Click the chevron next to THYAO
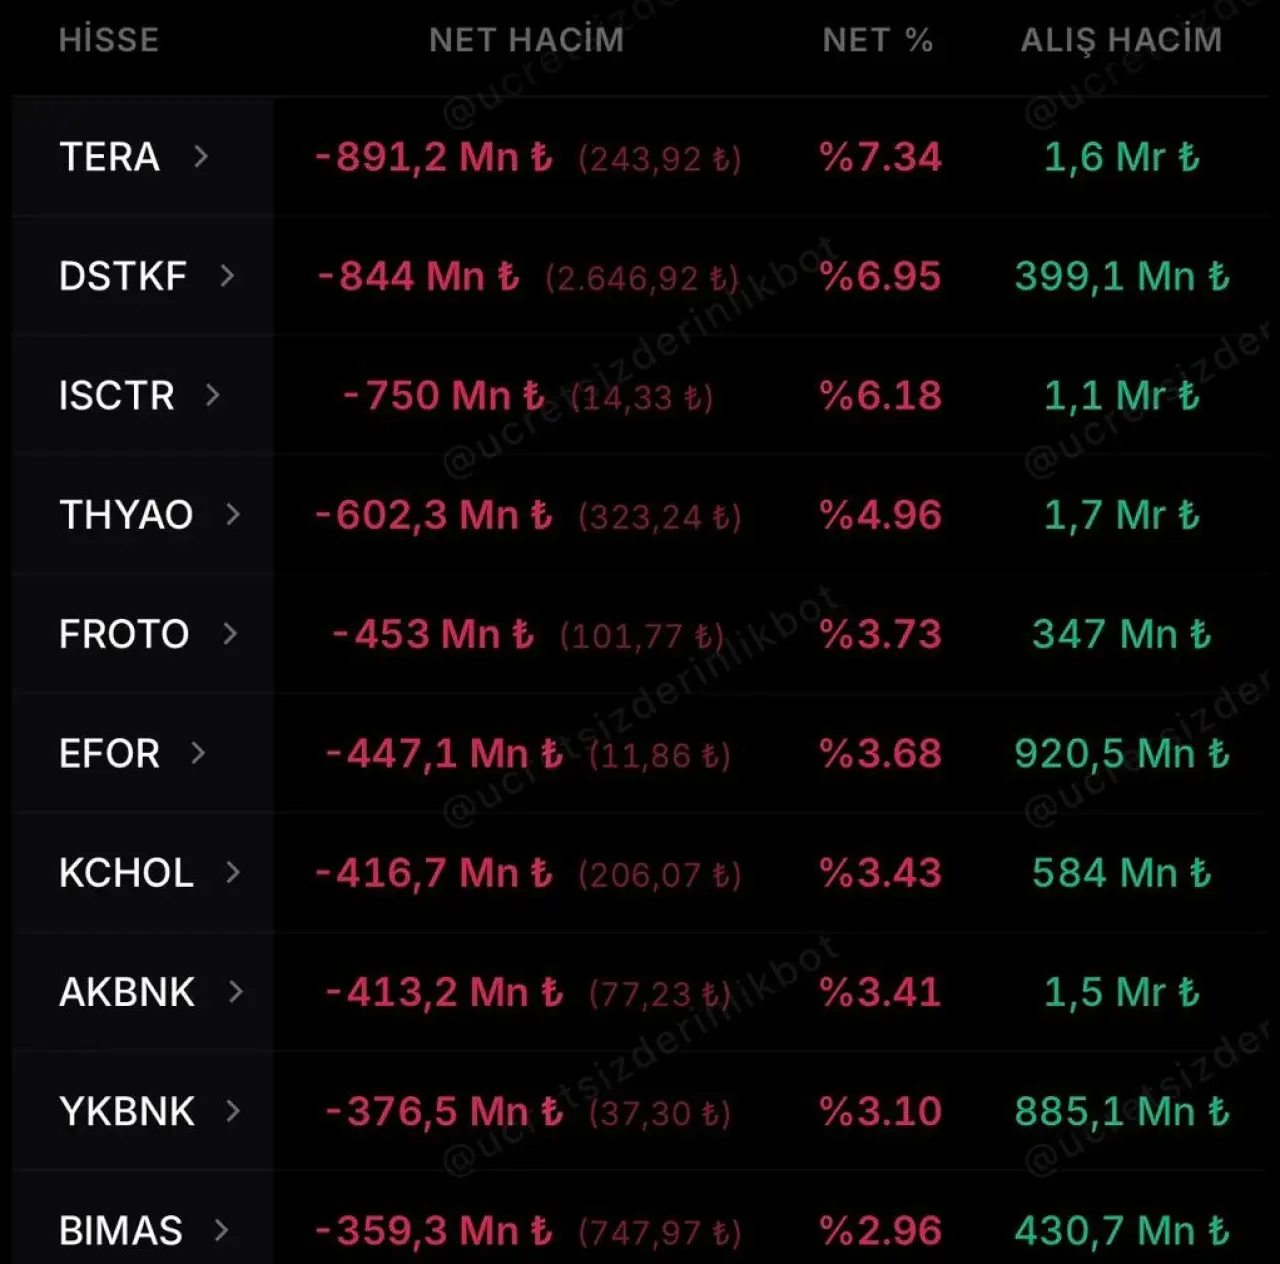The width and height of the screenshot is (1280, 1264). [233, 514]
